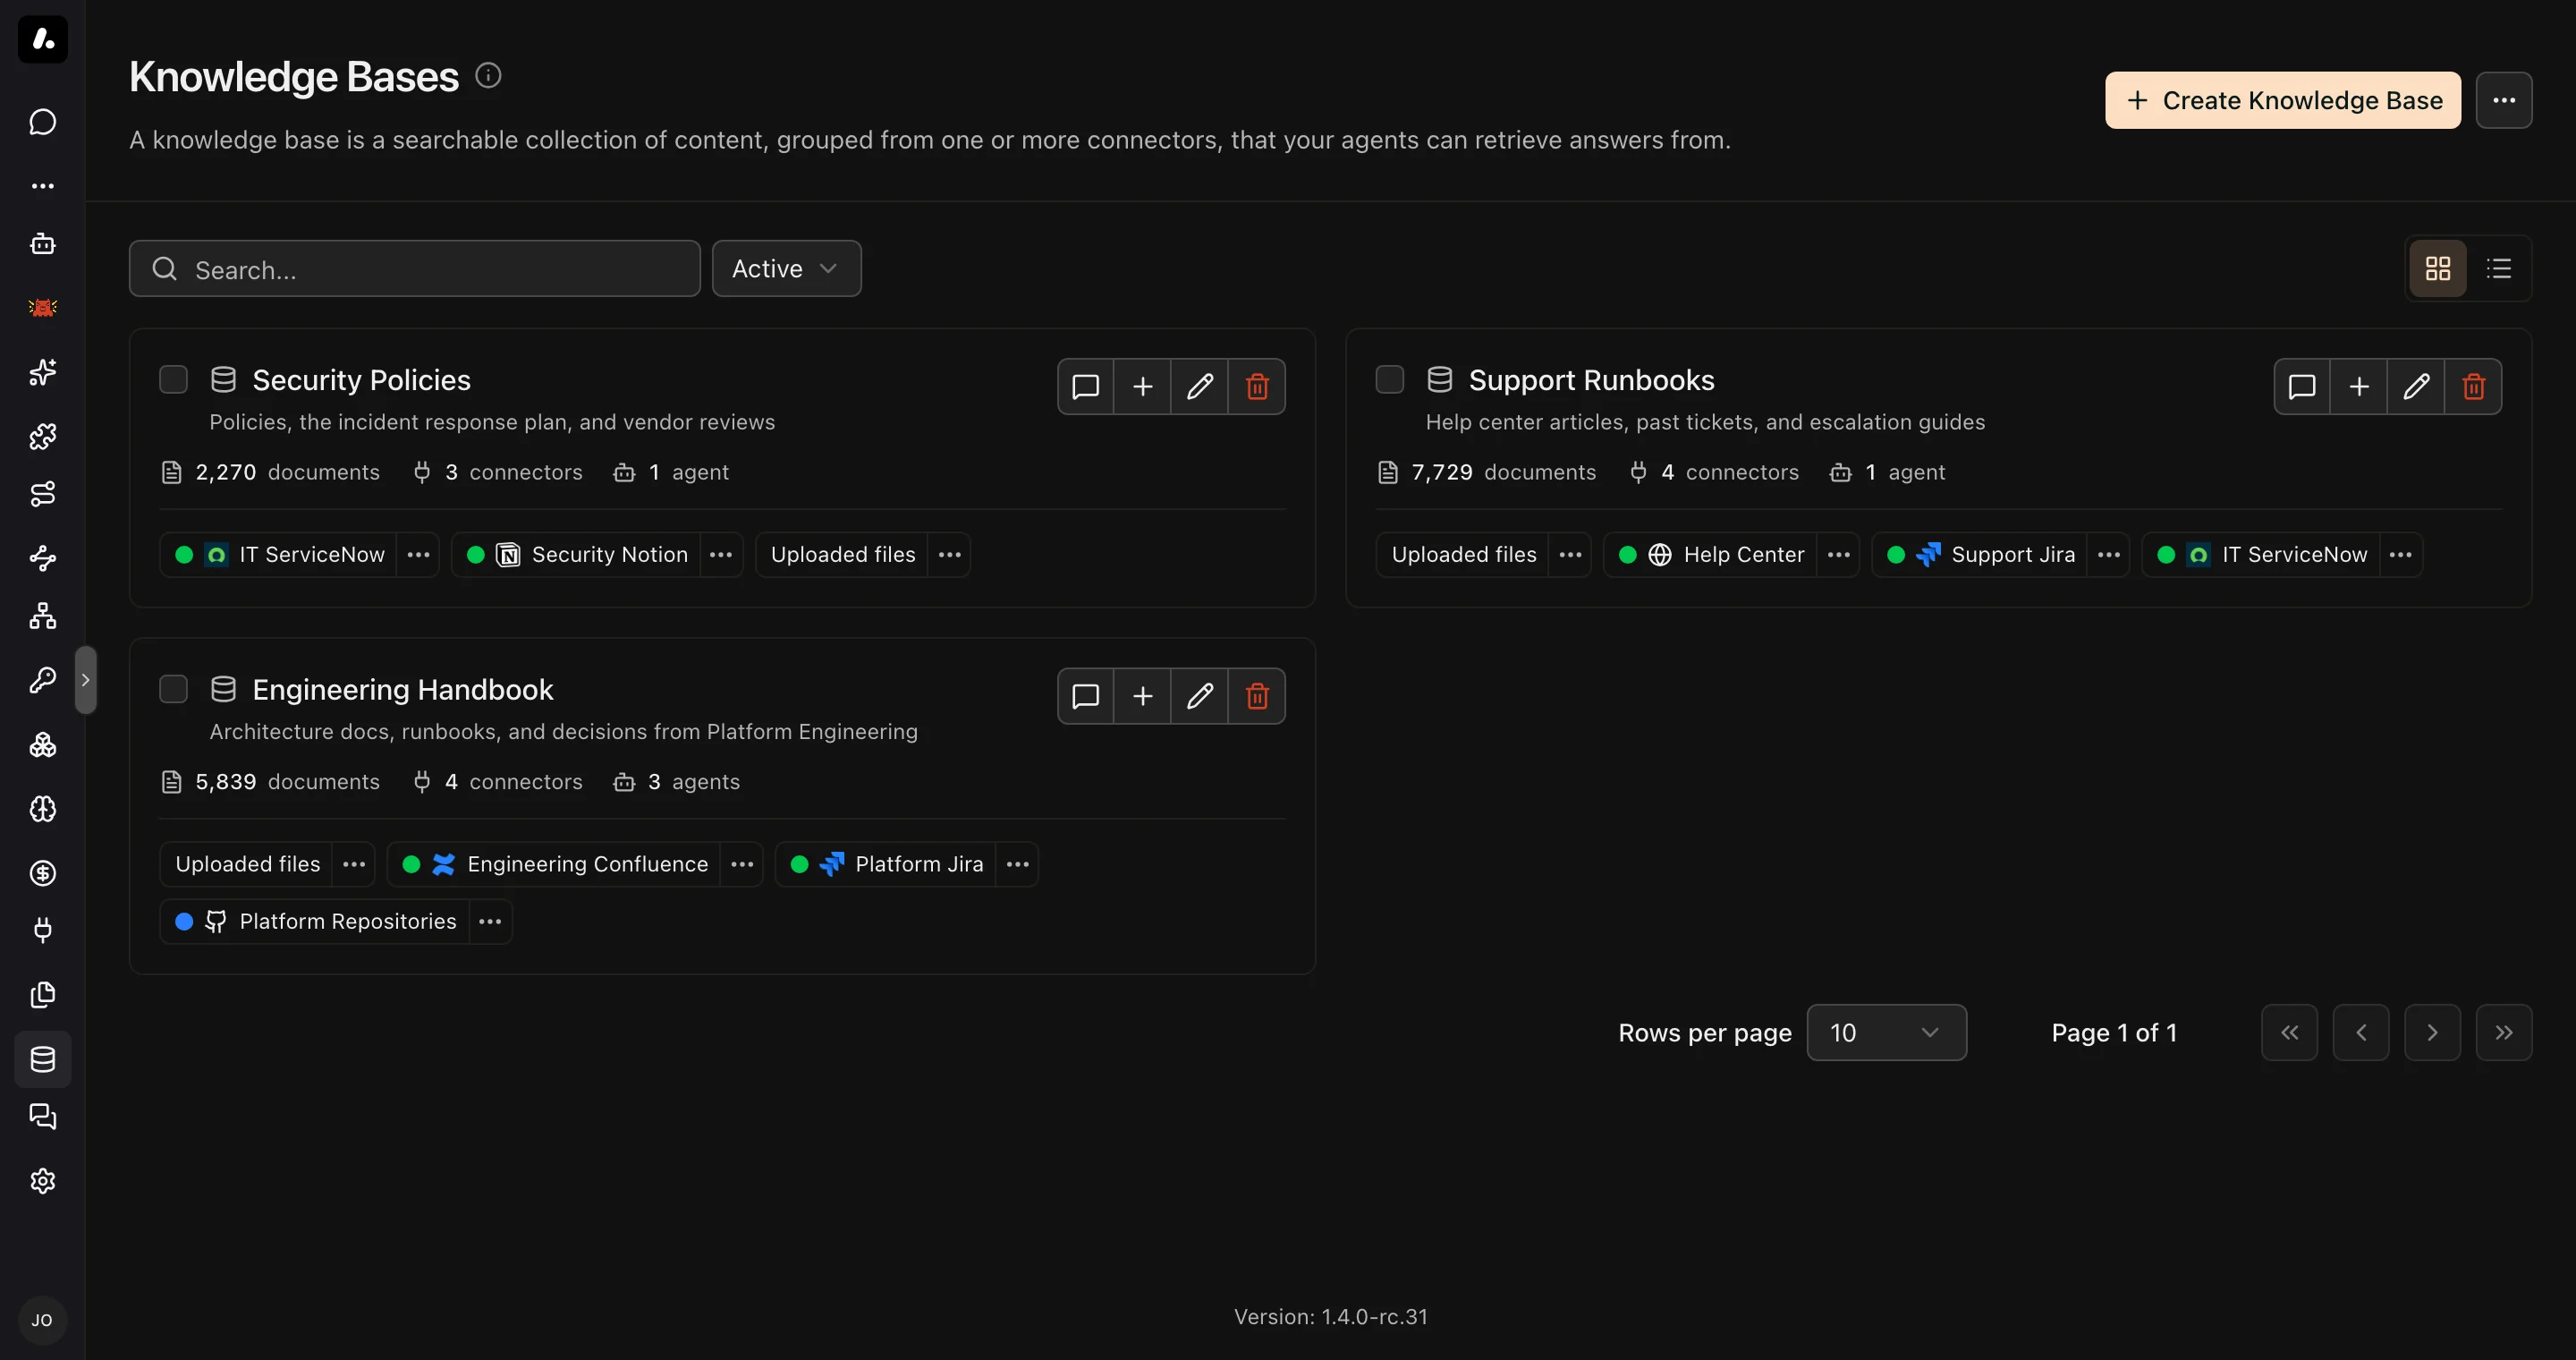Open the sidebar more options ellipsis

tap(42, 186)
